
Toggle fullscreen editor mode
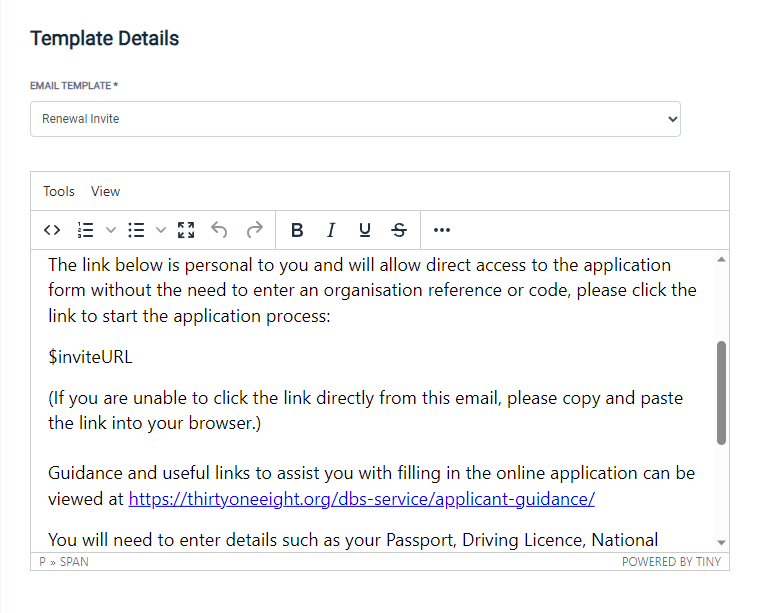pos(186,230)
